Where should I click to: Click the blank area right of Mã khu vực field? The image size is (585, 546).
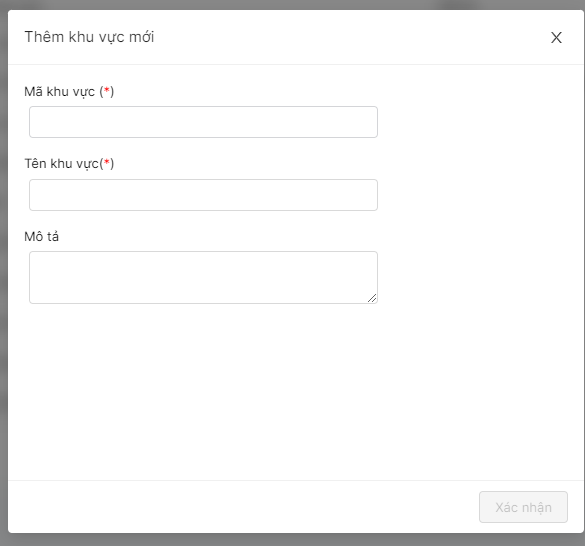(479, 122)
